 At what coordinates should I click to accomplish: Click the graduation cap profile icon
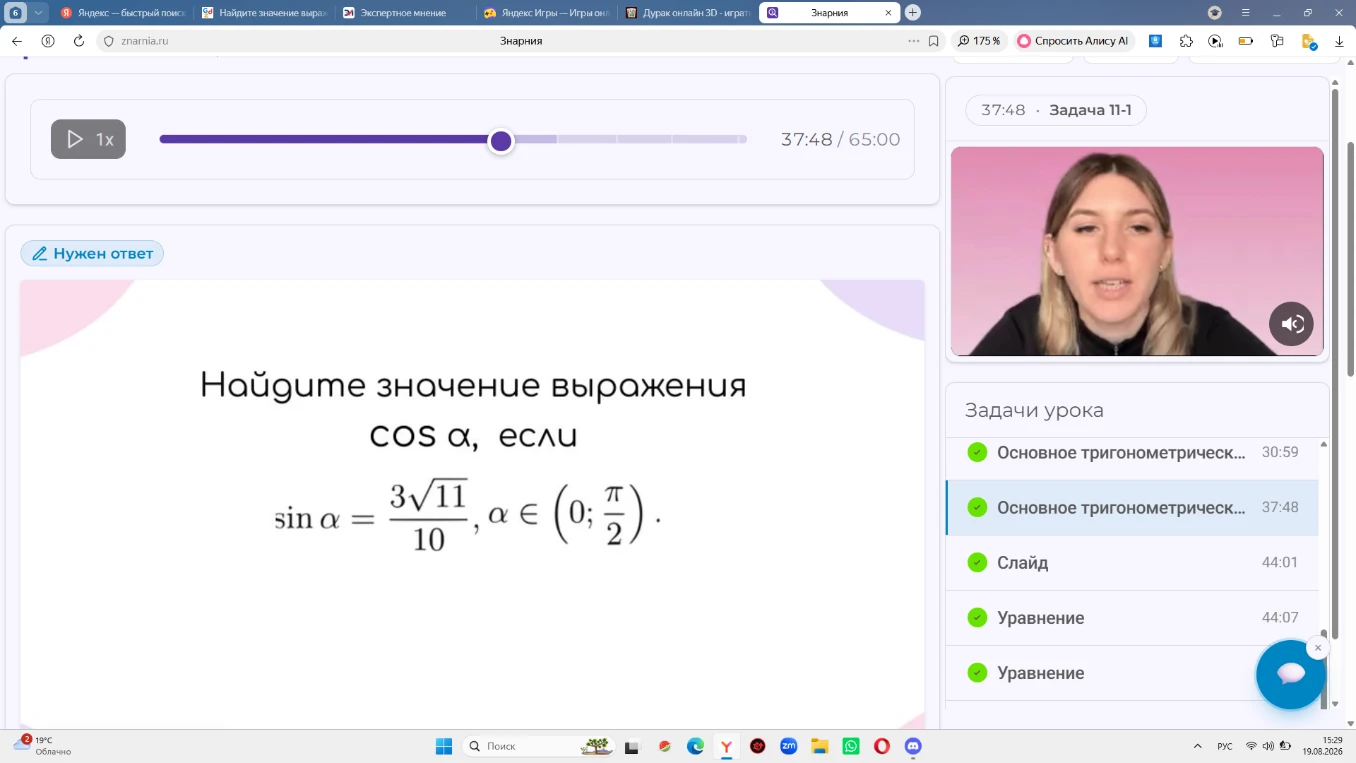coord(1215,13)
